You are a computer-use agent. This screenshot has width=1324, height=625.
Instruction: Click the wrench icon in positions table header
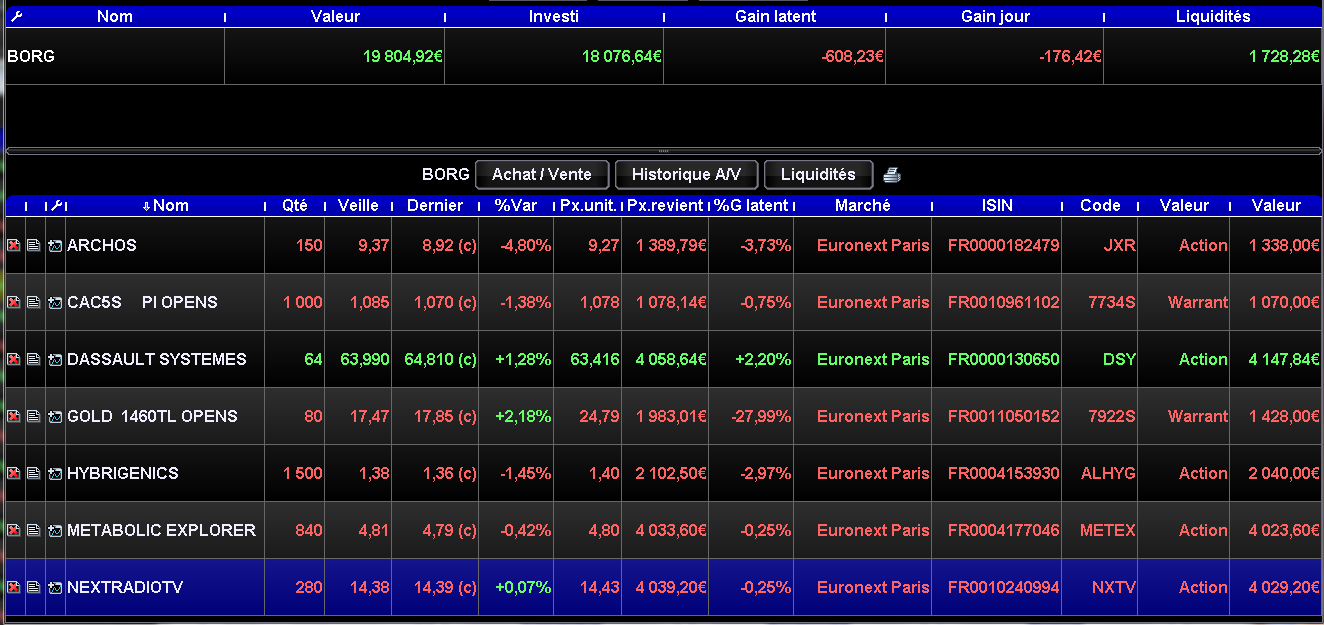point(56,205)
